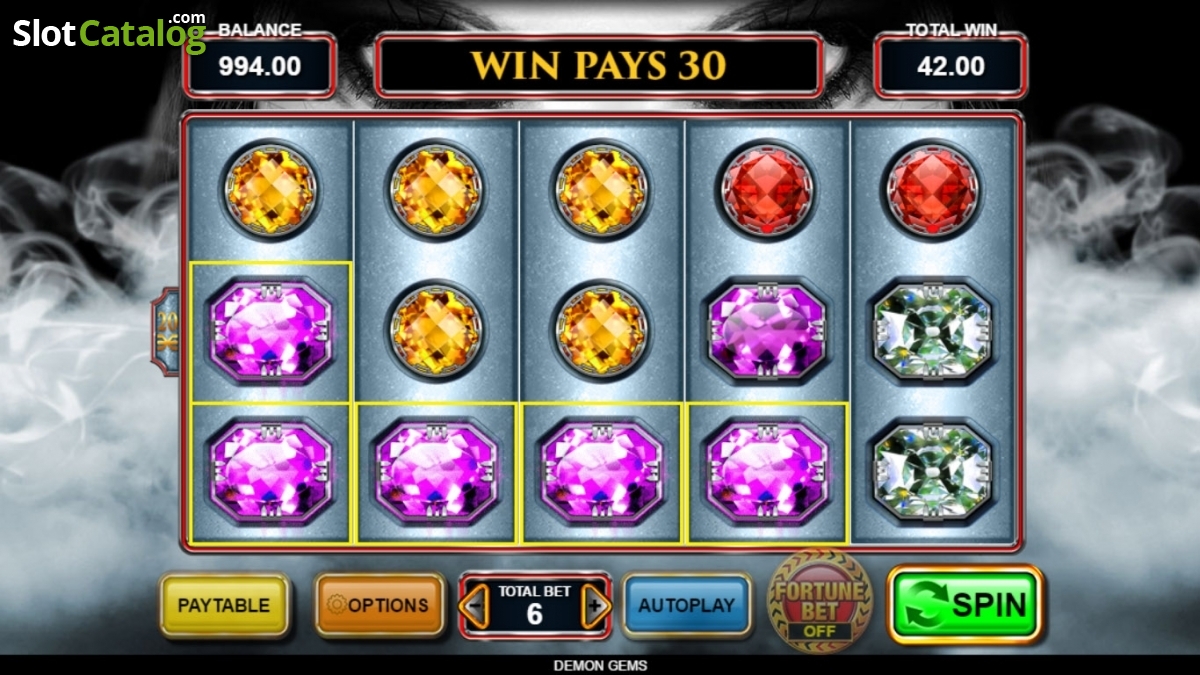Click the Balance display panel

[x=260, y=66]
